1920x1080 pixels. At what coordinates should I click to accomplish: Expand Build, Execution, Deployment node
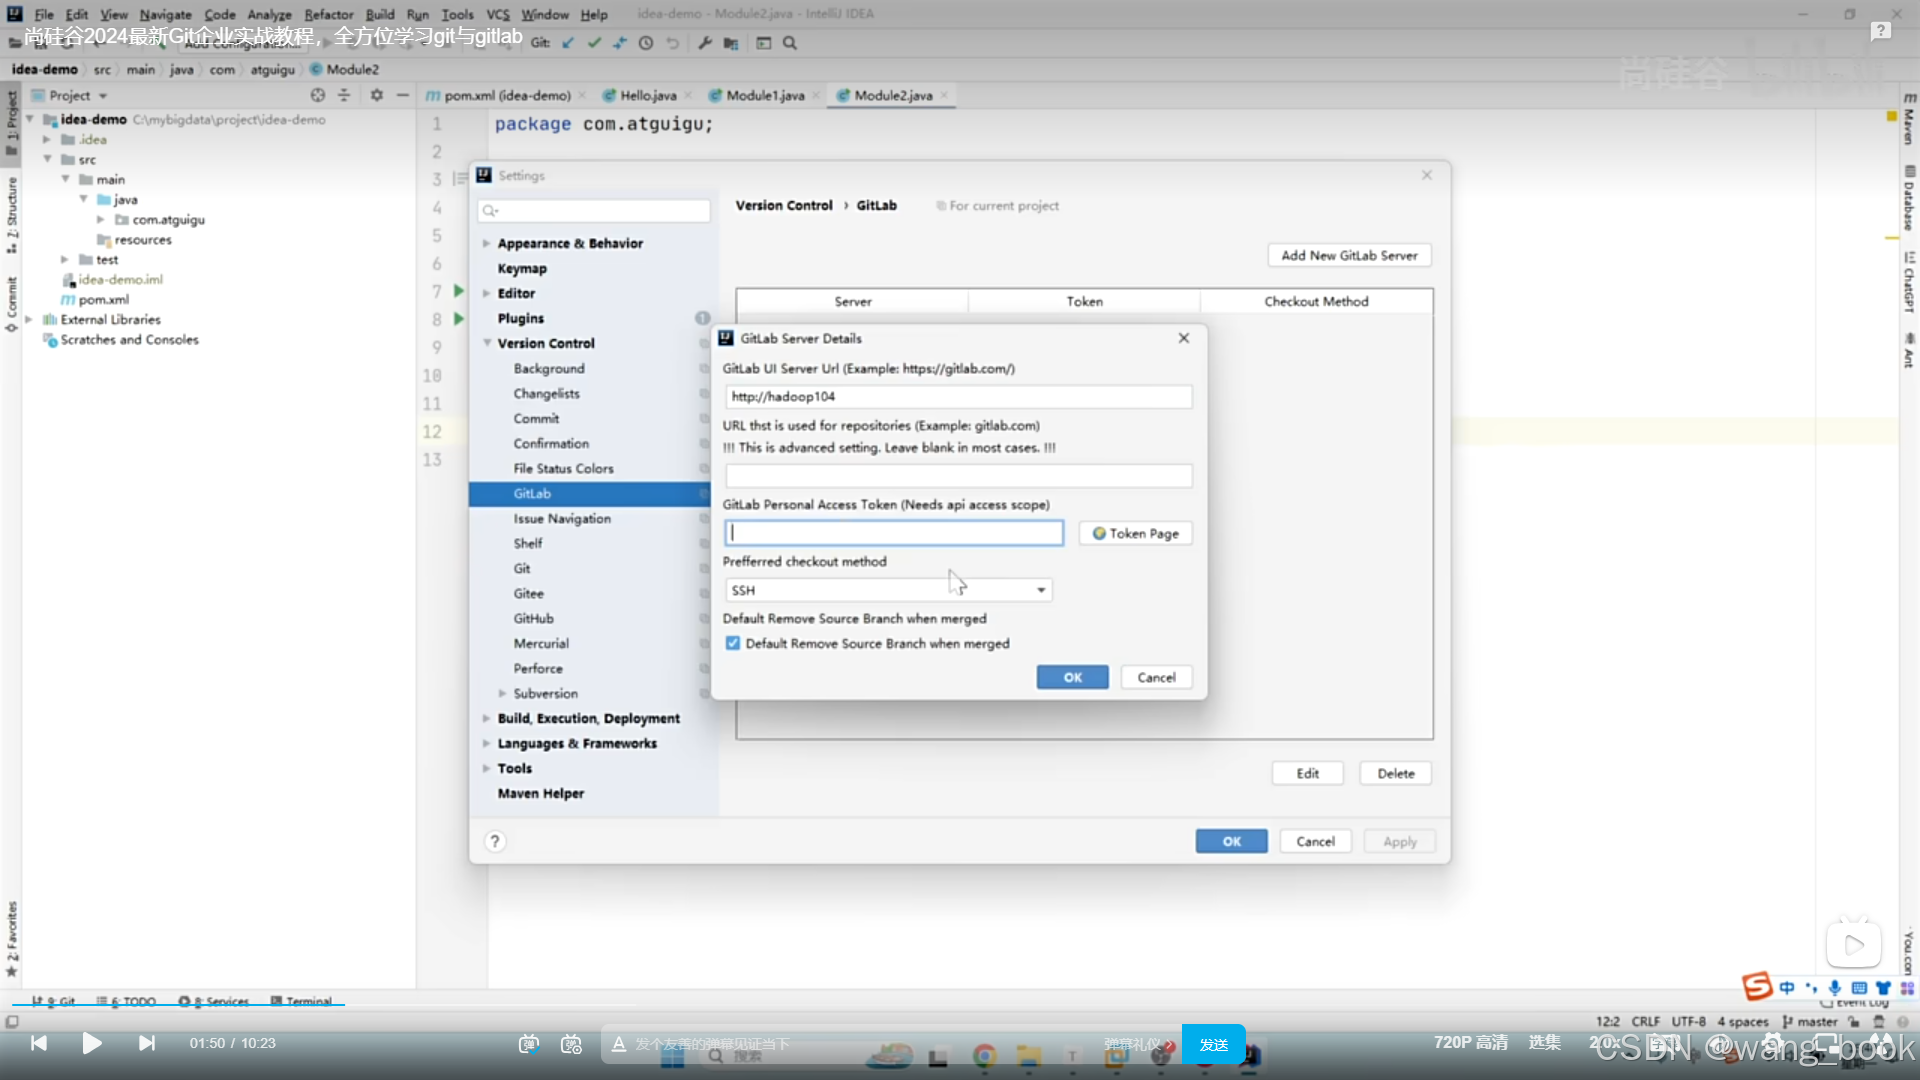point(486,718)
